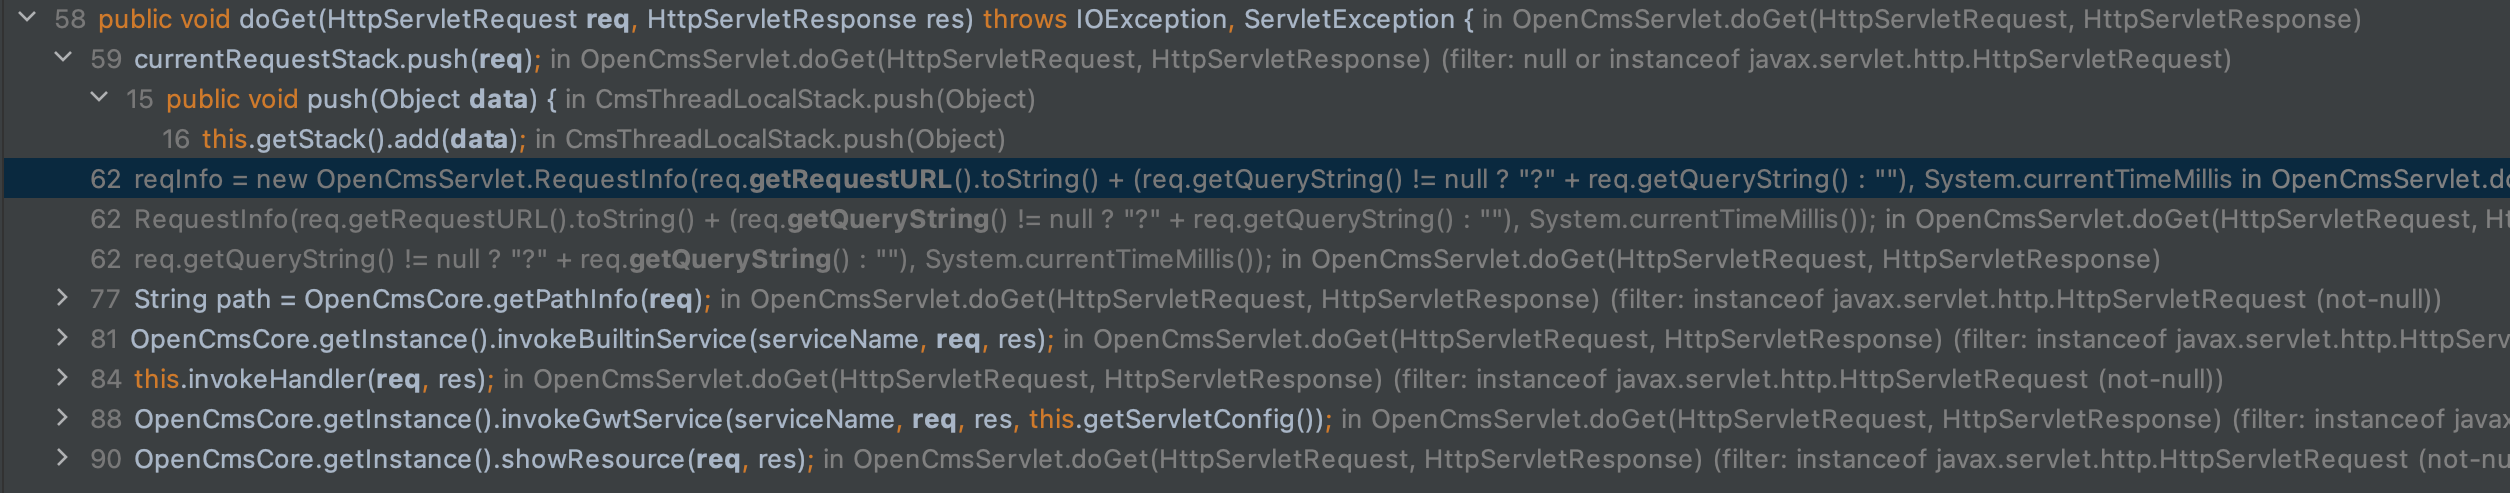The height and width of the screenshot is (493, 2510).
Task: Collapse the currentRequestStack.push(req) node
Action: pos(63,57)
